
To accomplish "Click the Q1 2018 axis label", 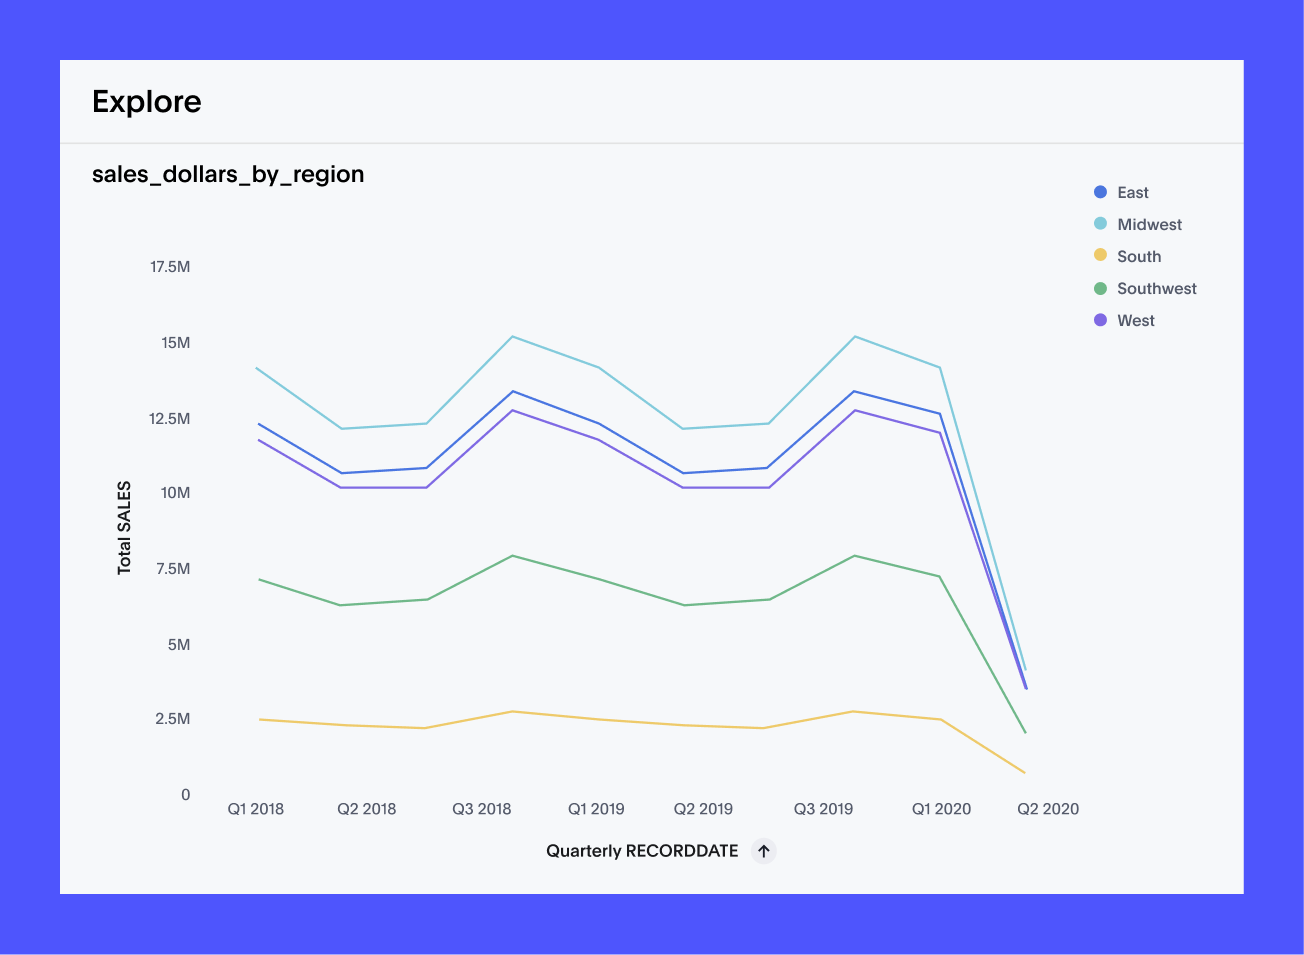I will tap(257, 808).
